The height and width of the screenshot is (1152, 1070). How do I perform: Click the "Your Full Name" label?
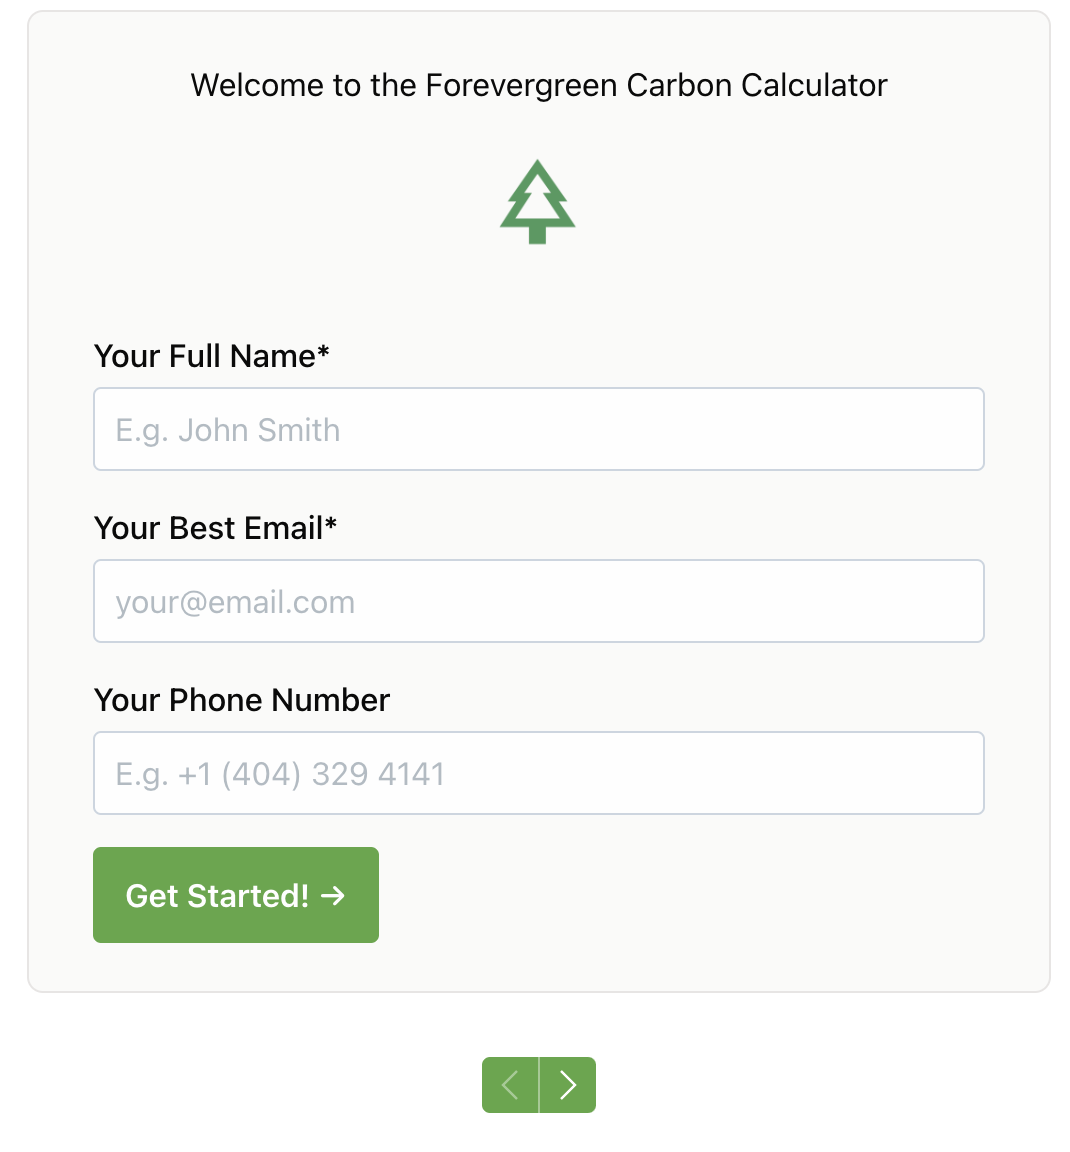205,356
